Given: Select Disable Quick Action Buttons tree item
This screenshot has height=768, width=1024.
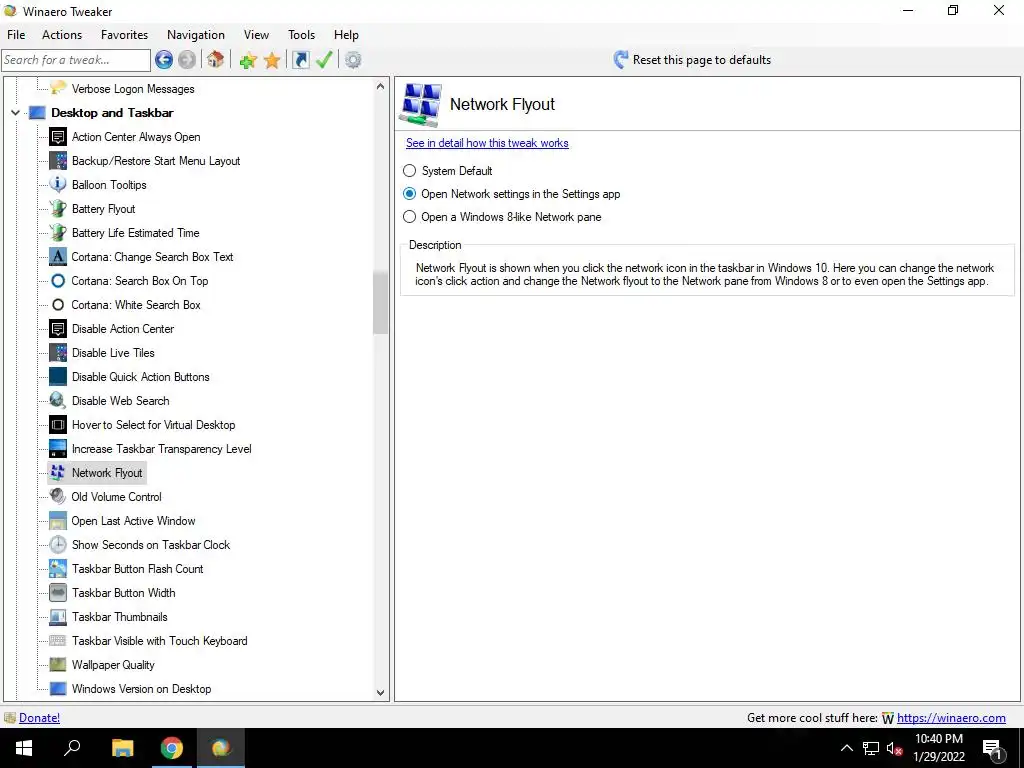Looking at the screenshot, I should (x=140, y=377).
